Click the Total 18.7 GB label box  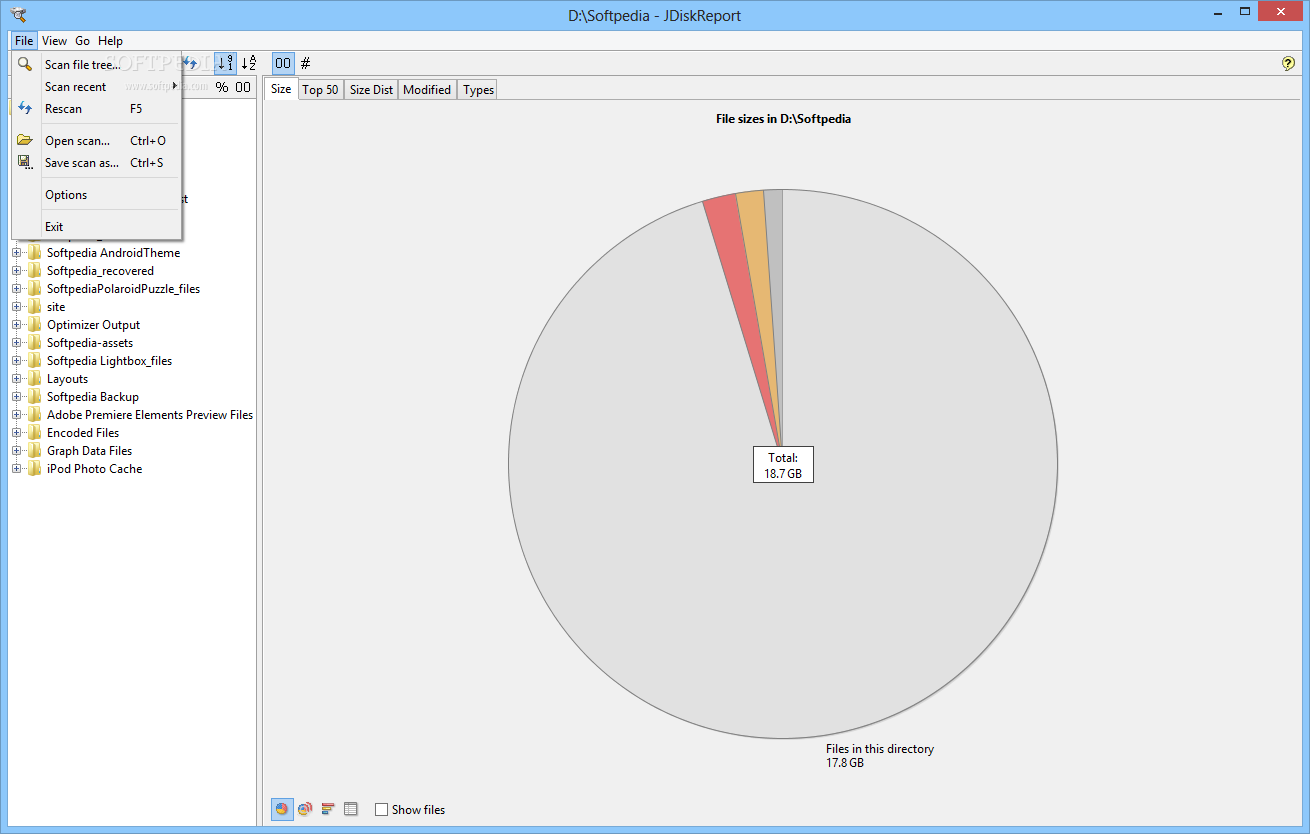click(783, 465)
